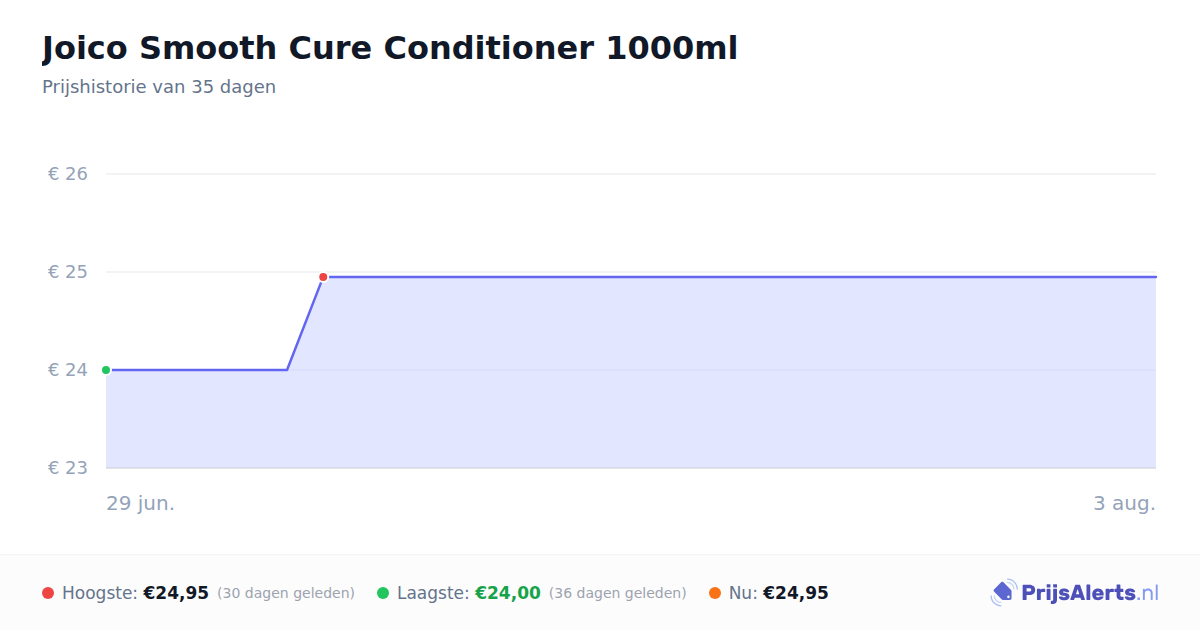Click the 3 aug. end date label
1200x630 pixels.
(x=1124, y=503)
